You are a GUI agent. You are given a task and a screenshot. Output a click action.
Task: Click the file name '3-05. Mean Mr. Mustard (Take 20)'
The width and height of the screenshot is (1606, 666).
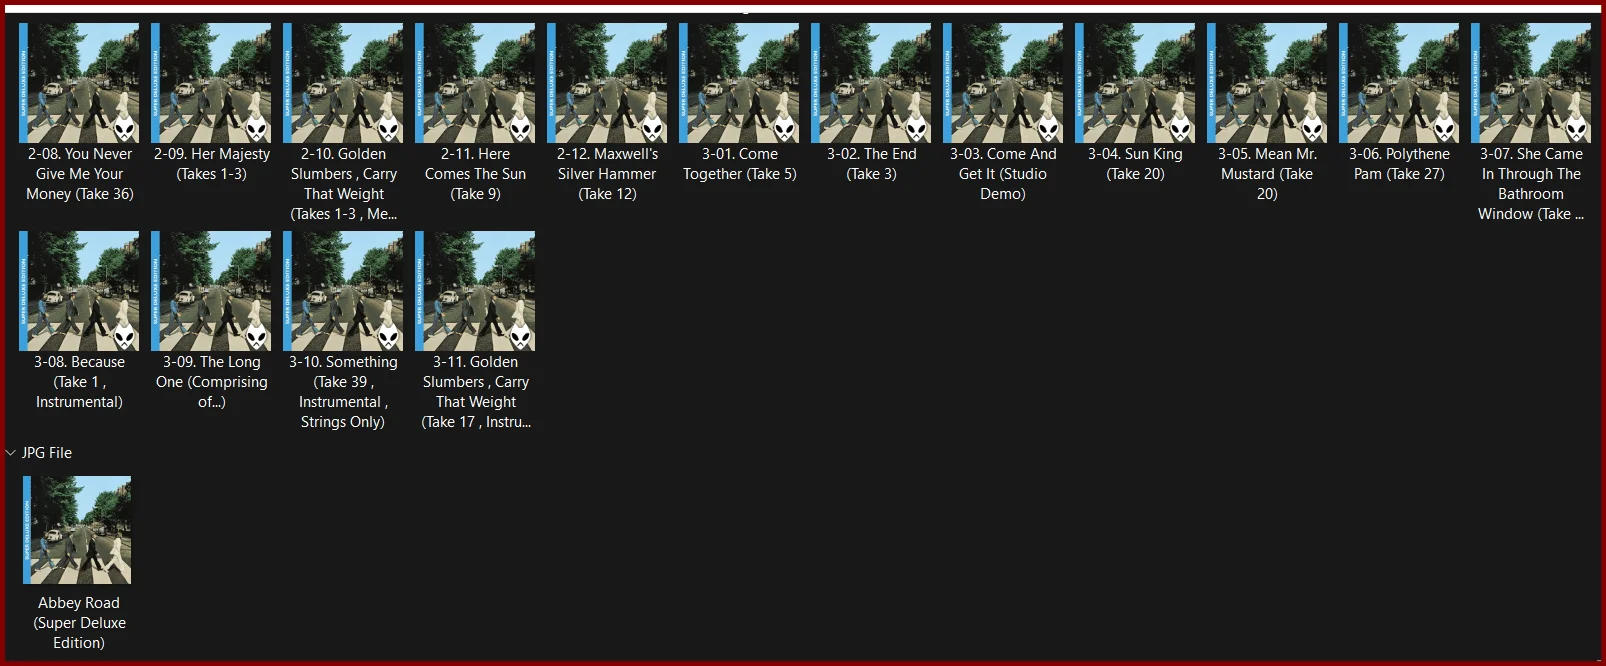click(1267, 174)
